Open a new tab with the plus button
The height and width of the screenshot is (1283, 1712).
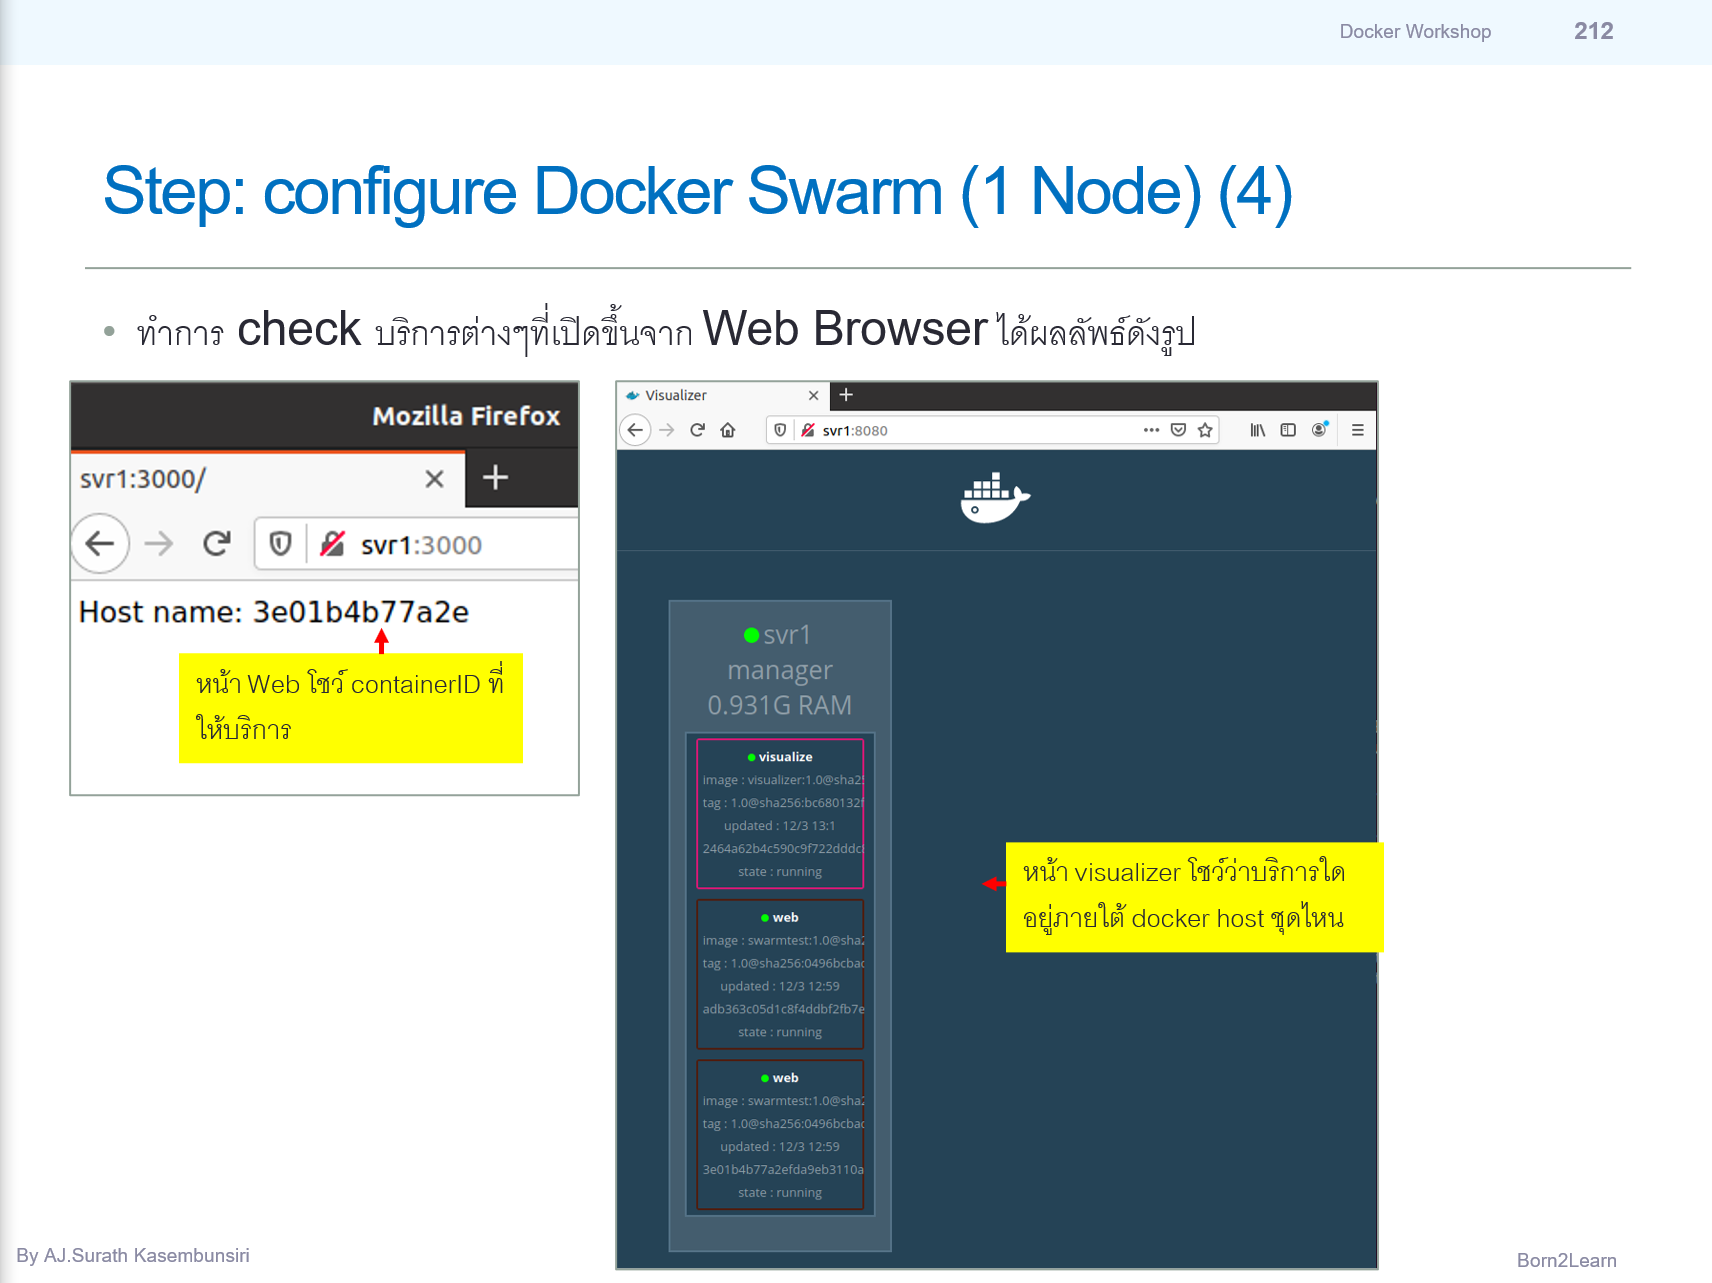click(846, 395)
